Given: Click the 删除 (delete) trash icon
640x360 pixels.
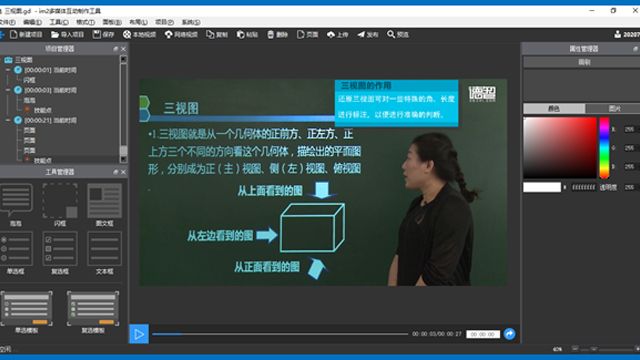Looking at the screenshot, I should pyautogui.click(x=271, y=35).
